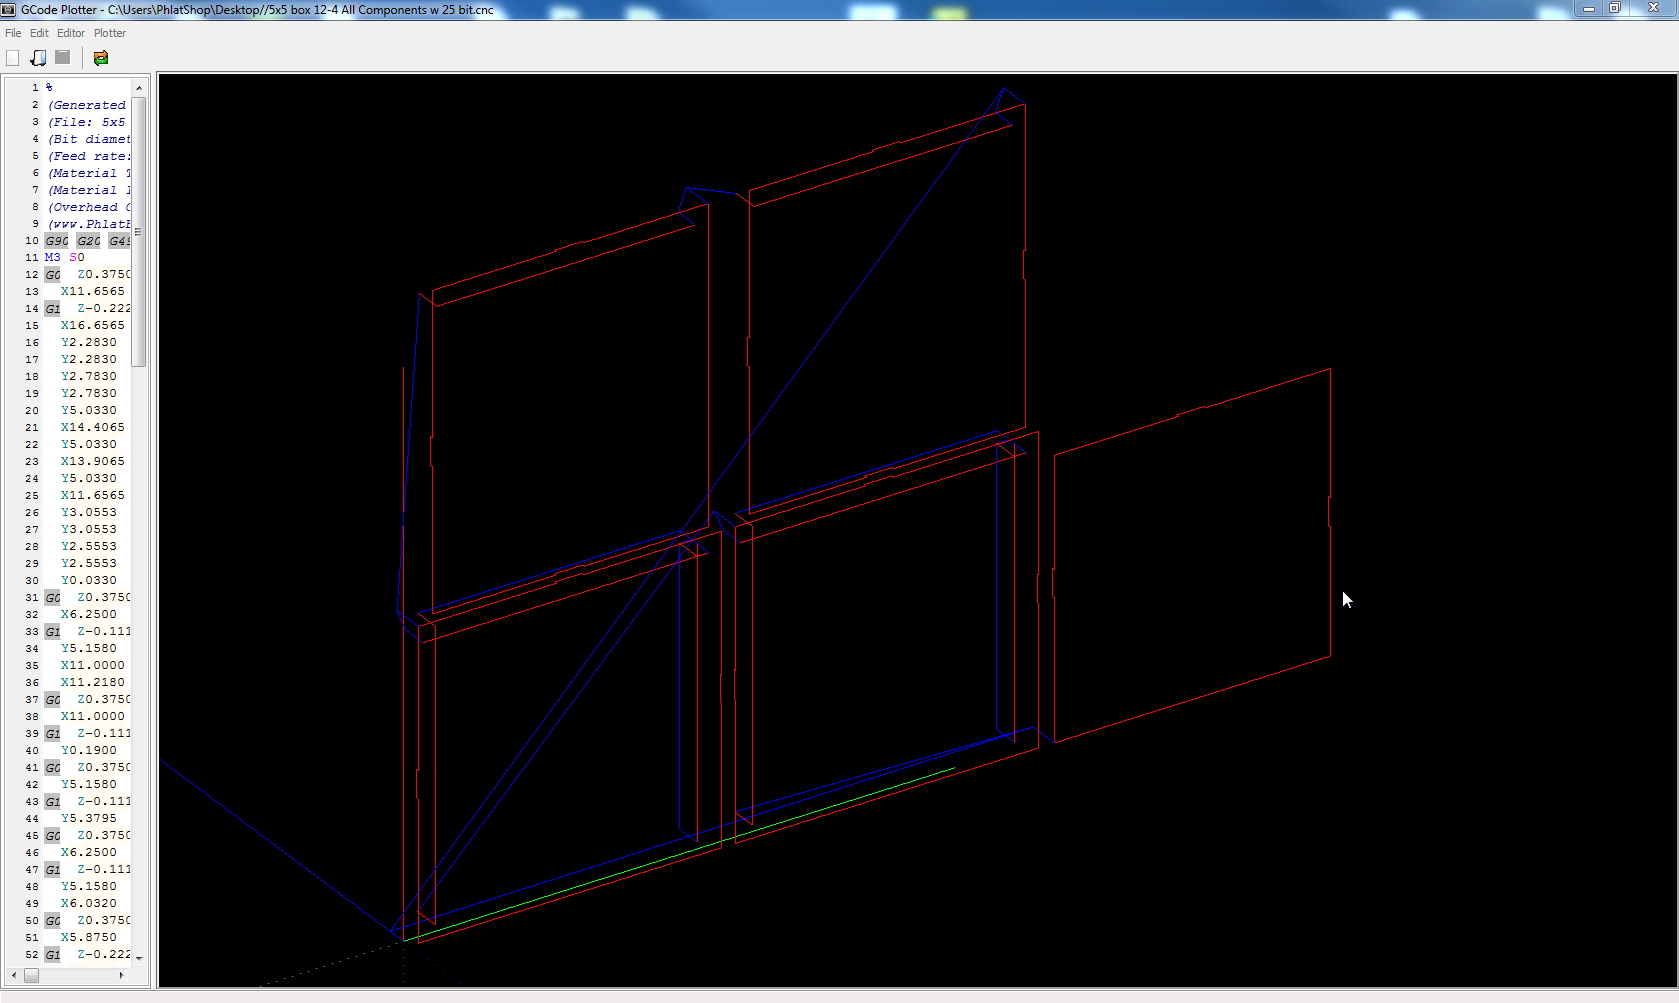Restore down the GCode Plotter window
Viewport: 1679px width, 1003px height.
point(1614,8)
